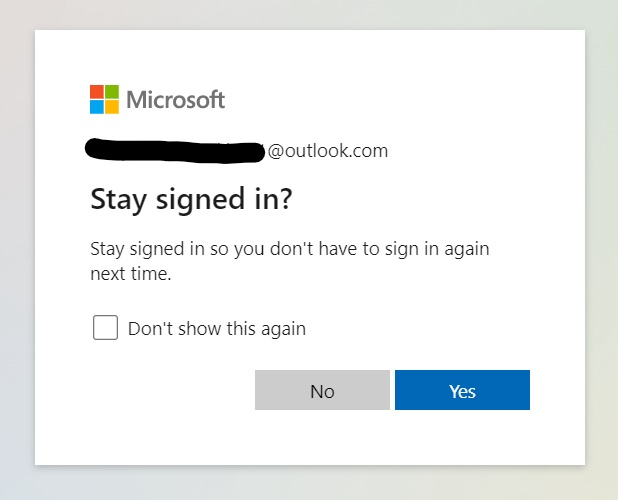
Task: Click the green square in Microsoft logo
Action: click(x=111, y=92)
